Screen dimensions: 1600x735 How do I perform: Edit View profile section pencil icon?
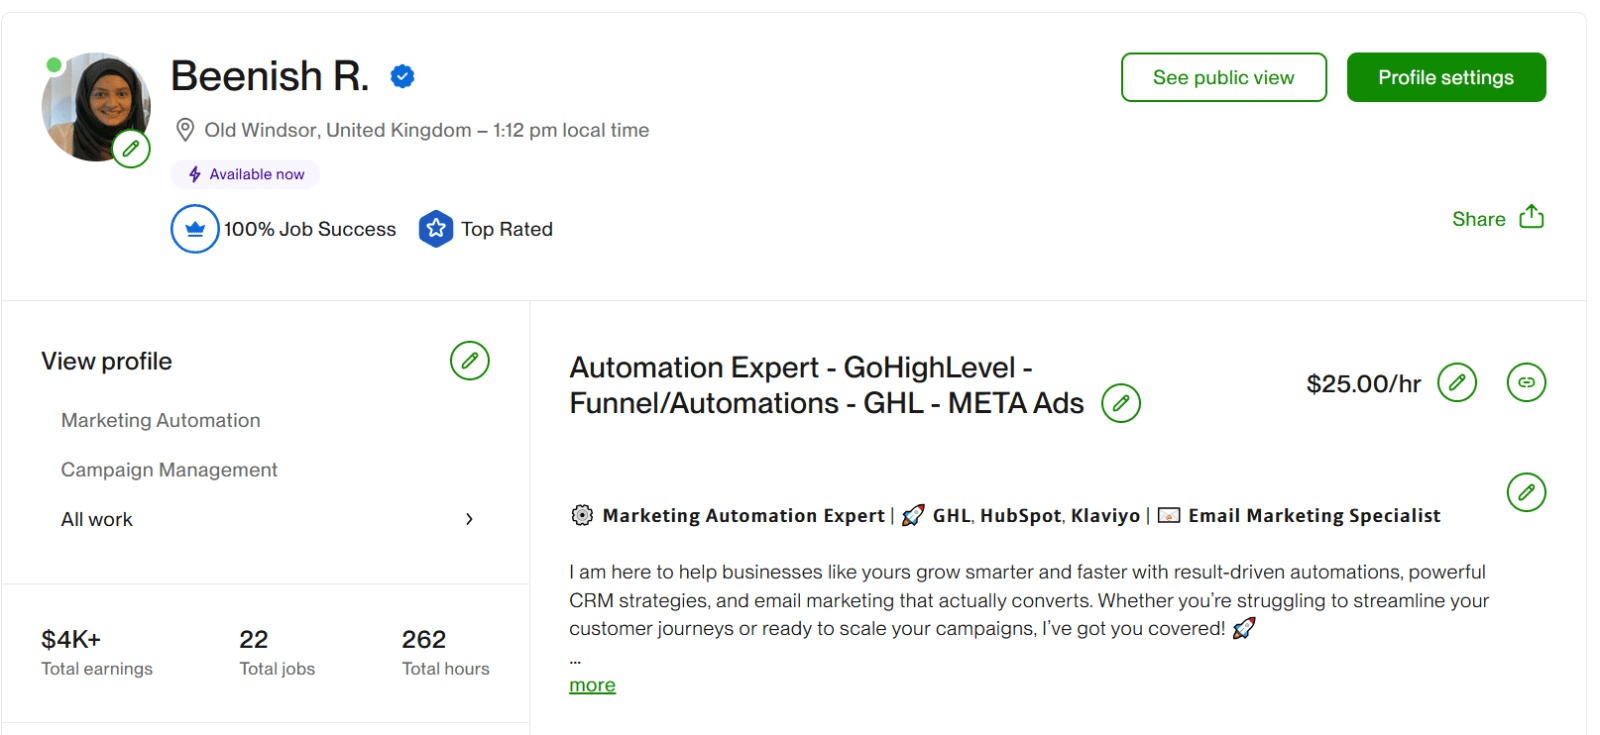point(470,360)
